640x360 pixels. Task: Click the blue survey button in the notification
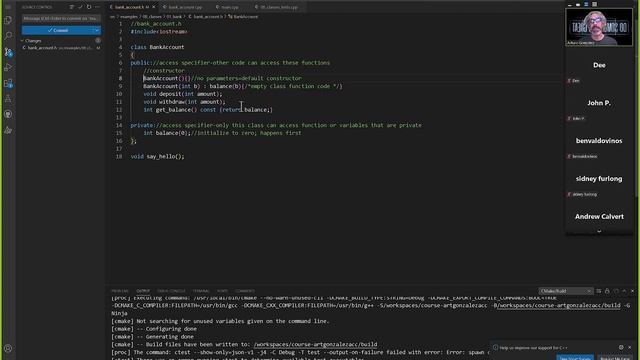(576, 358)
